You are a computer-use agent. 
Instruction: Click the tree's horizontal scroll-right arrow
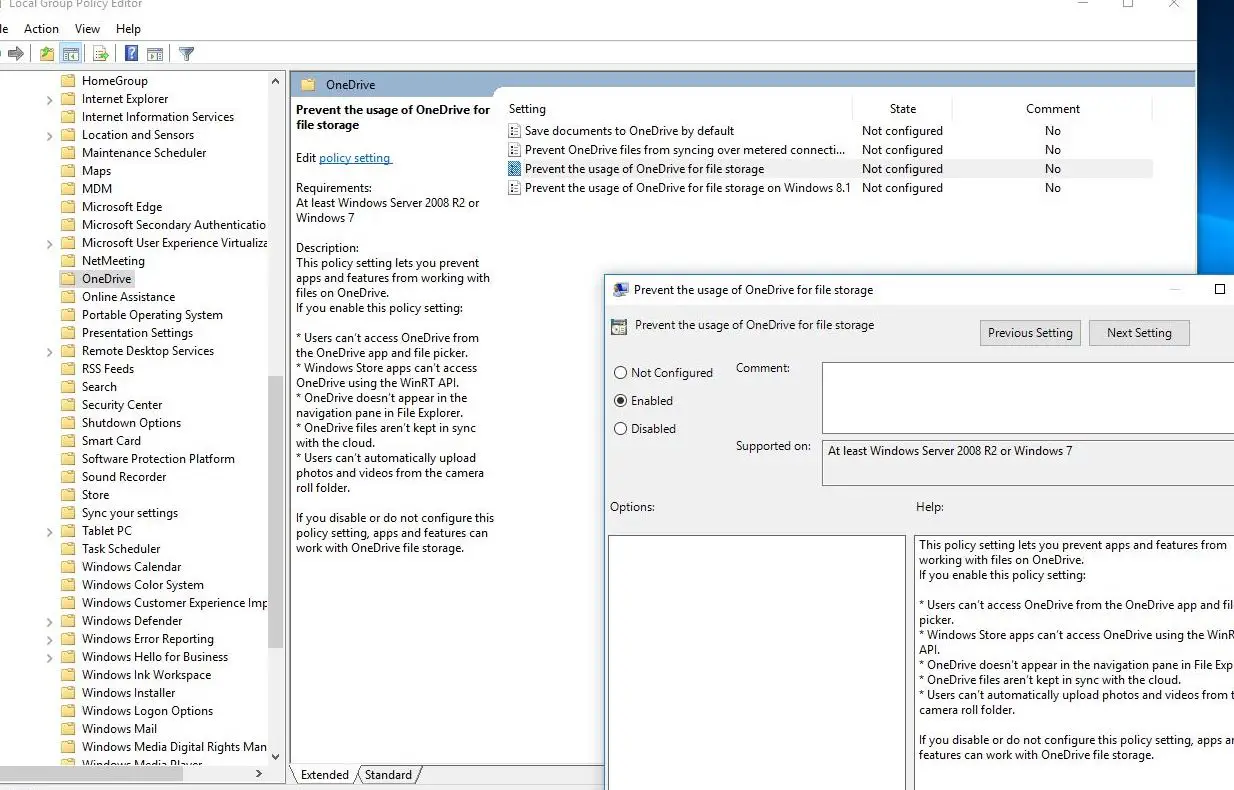259,774
